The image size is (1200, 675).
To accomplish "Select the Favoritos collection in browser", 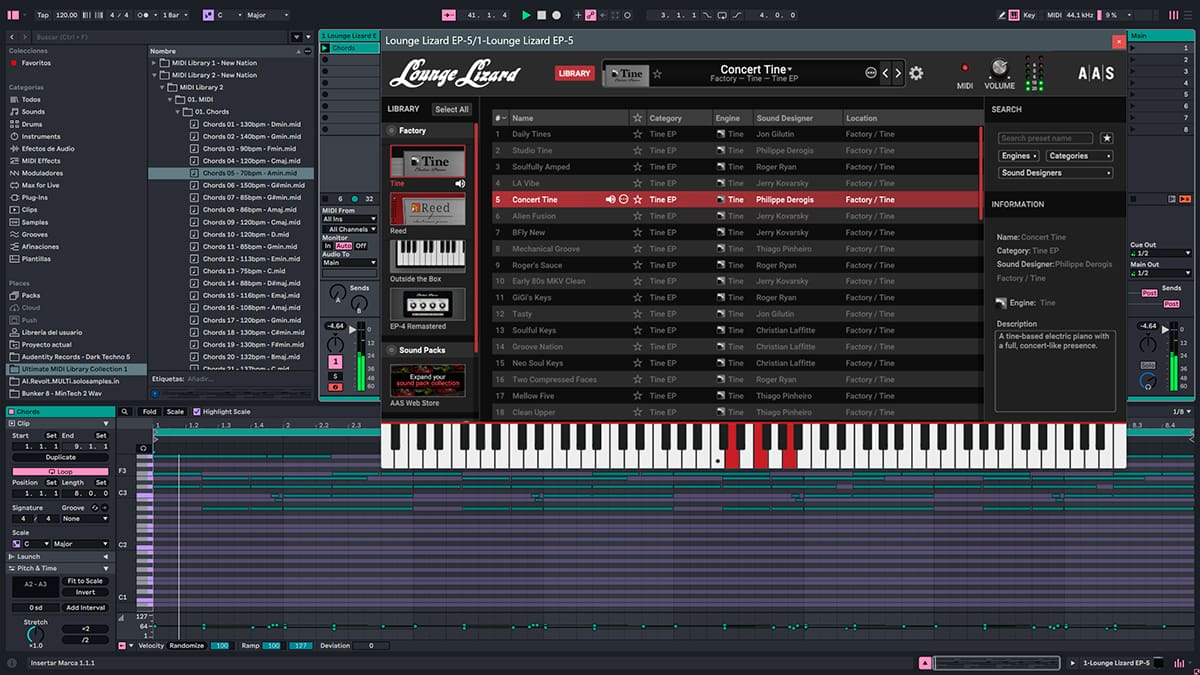I will (x=36, y=63).
